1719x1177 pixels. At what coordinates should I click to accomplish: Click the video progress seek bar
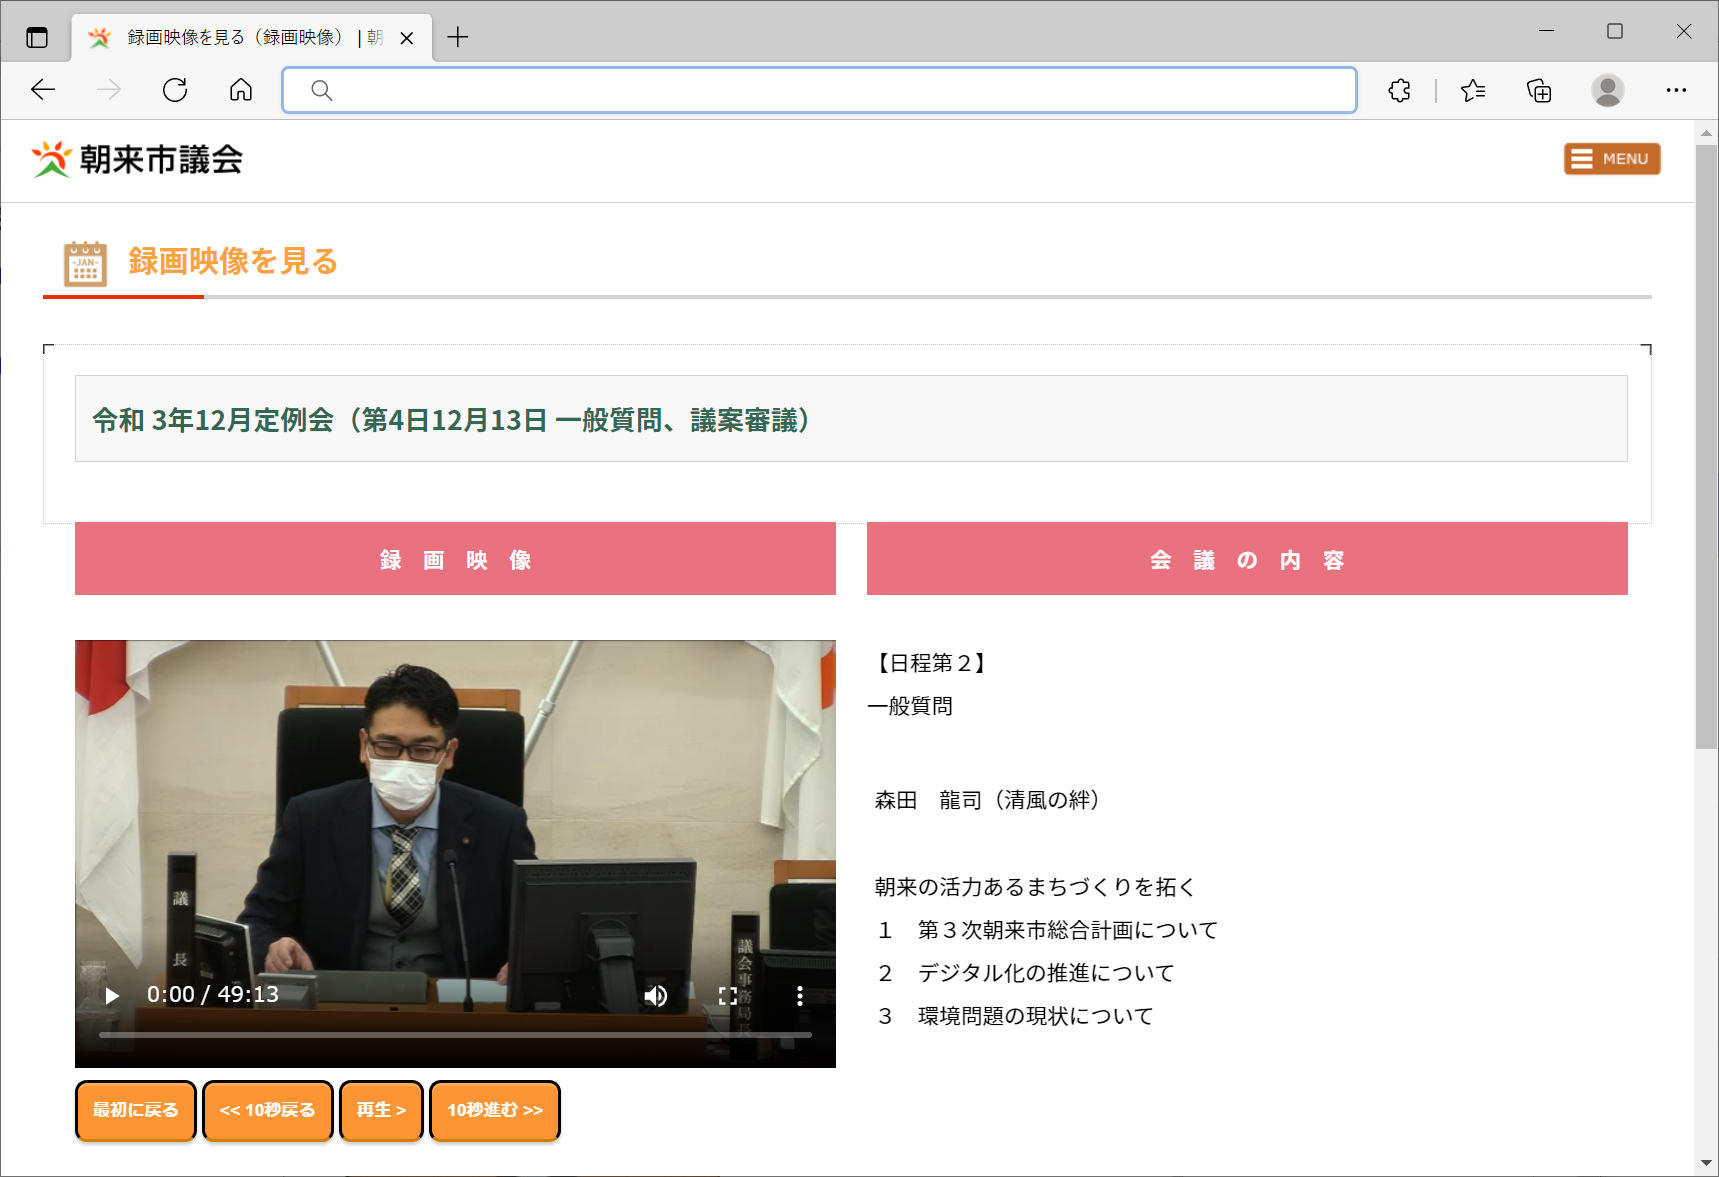click(455, 1035)
